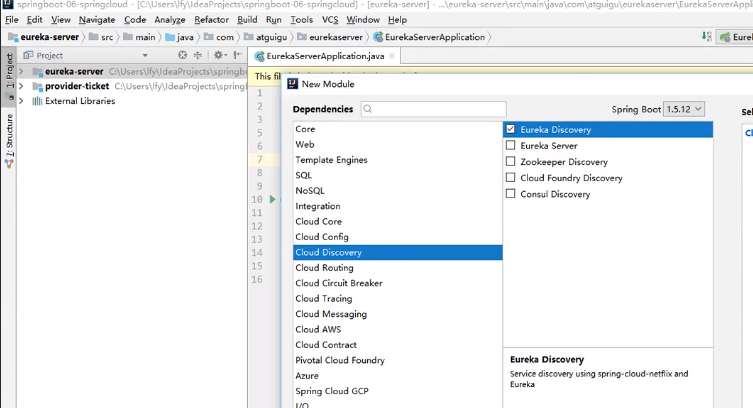Open the VCS menu
Screen dimensions: 753x408
click(x=330, y=20)
